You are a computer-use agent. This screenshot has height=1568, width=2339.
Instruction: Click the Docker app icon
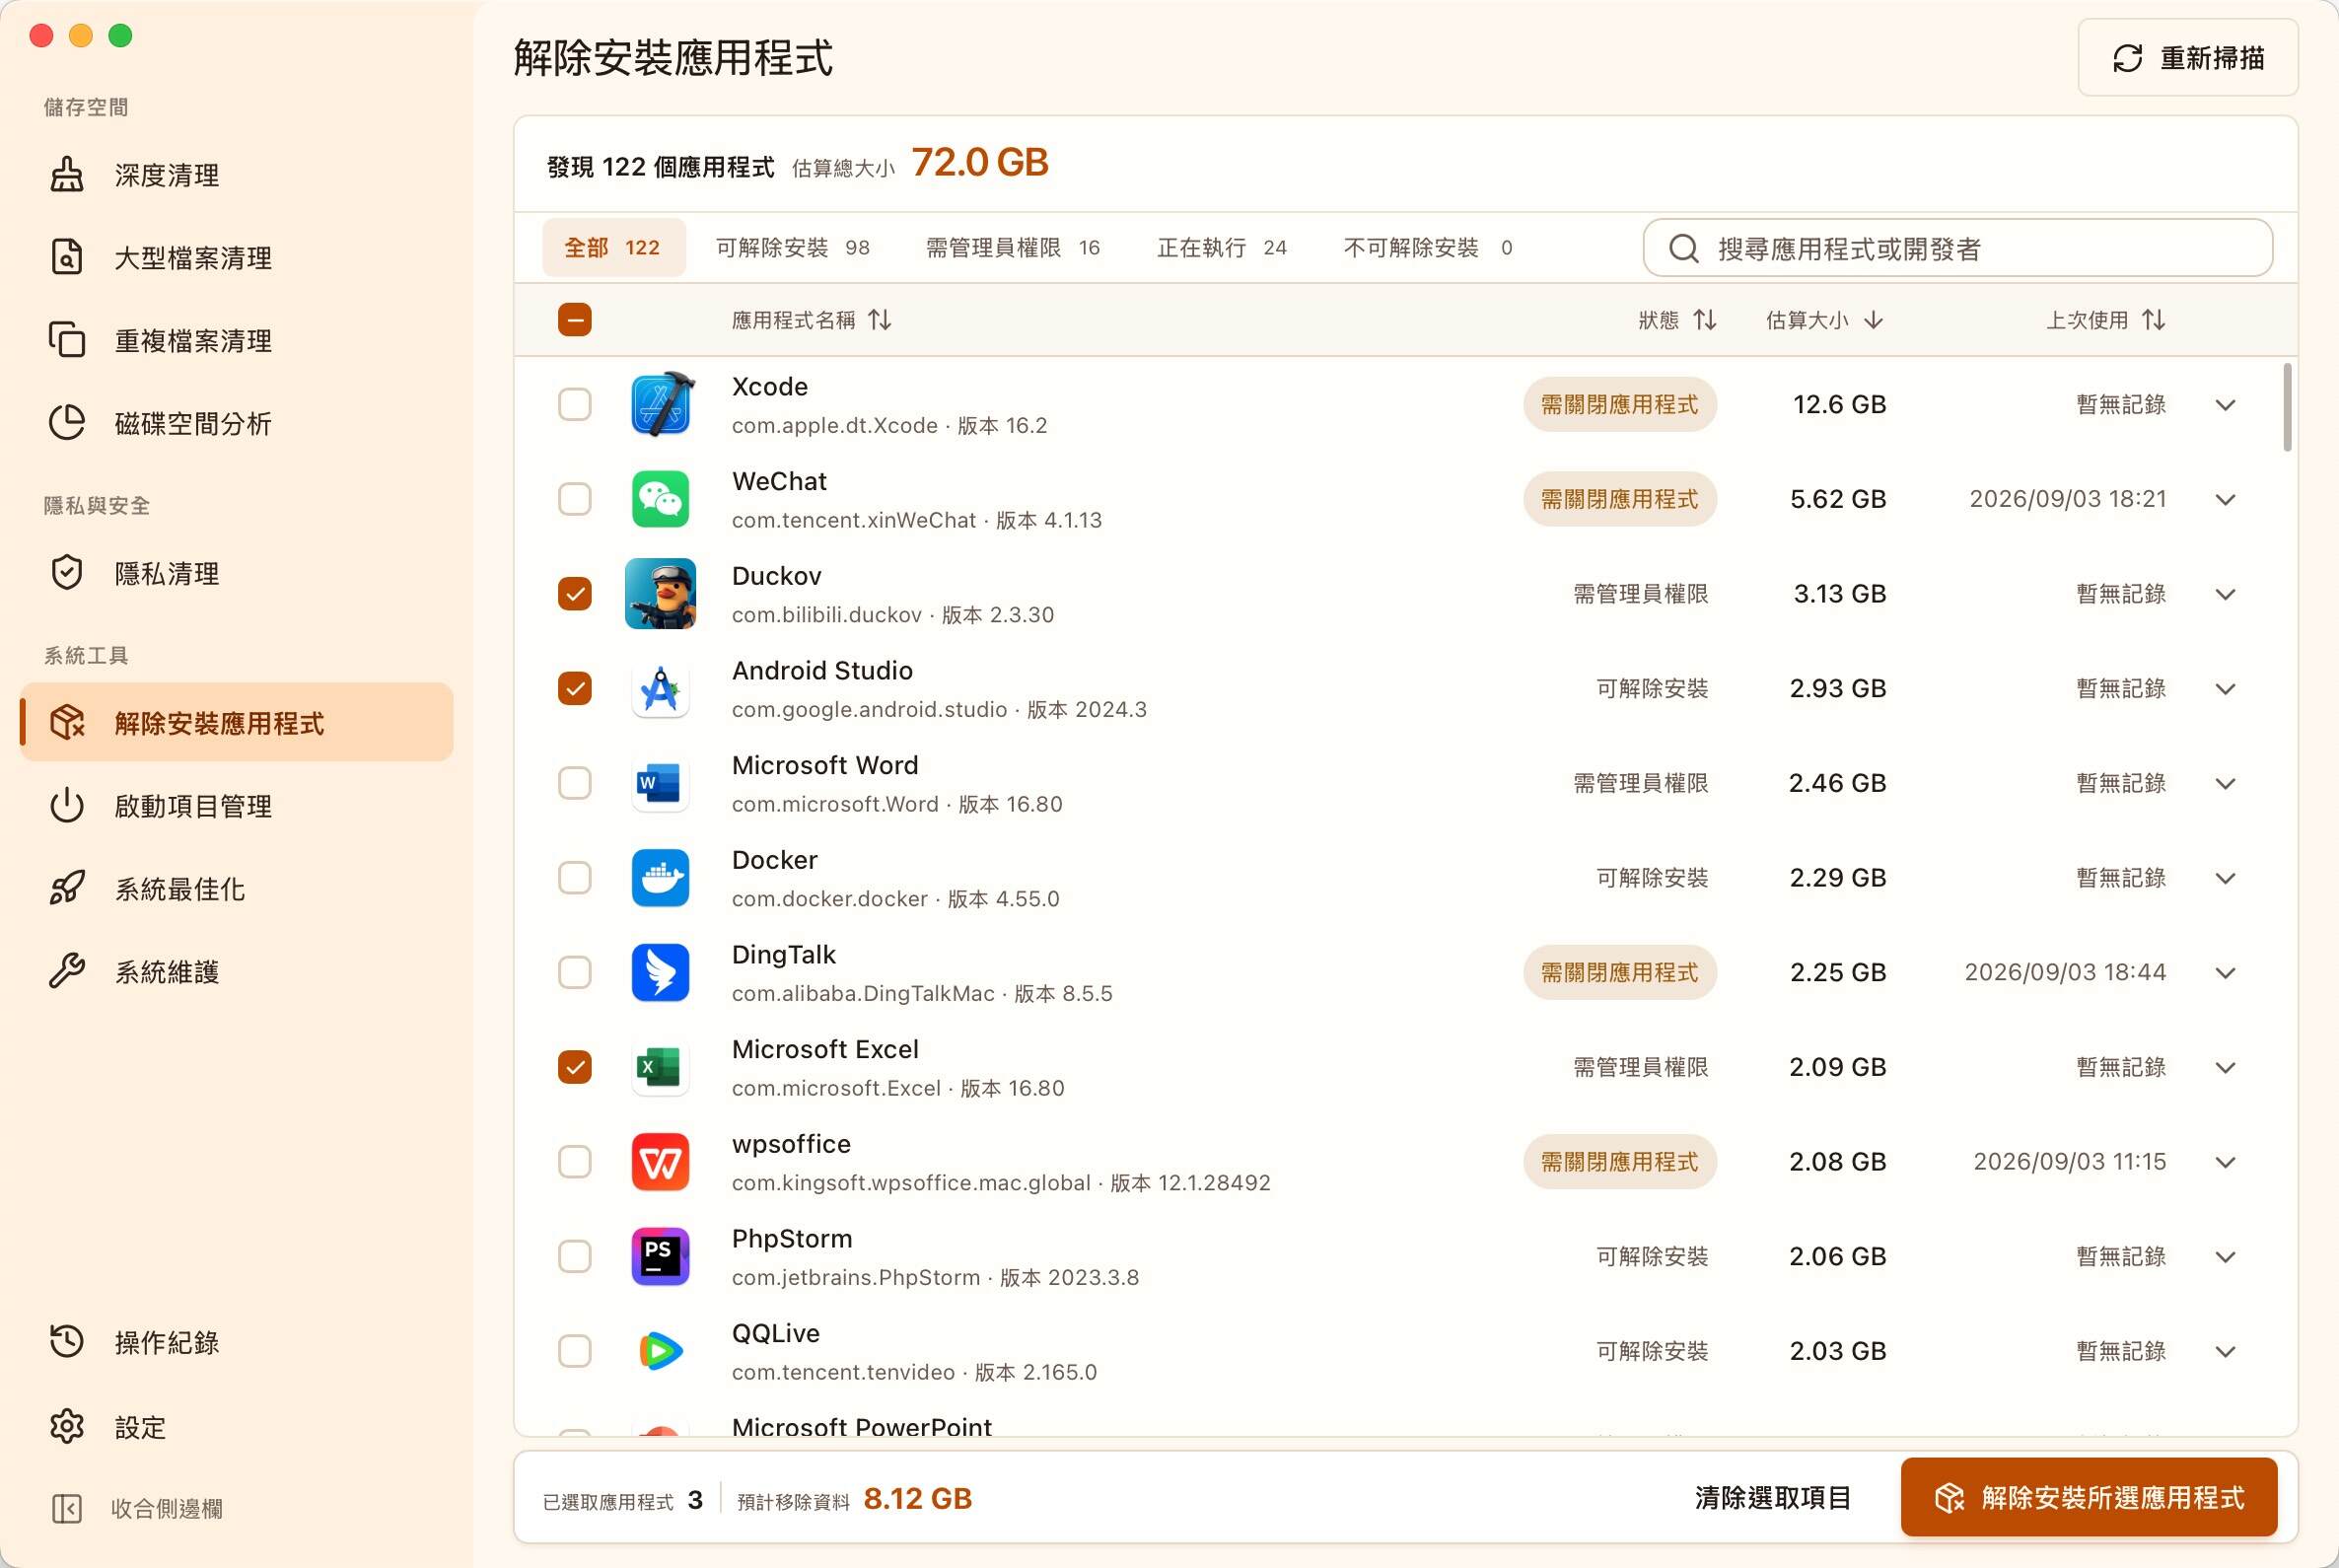(x=661, y=878)
